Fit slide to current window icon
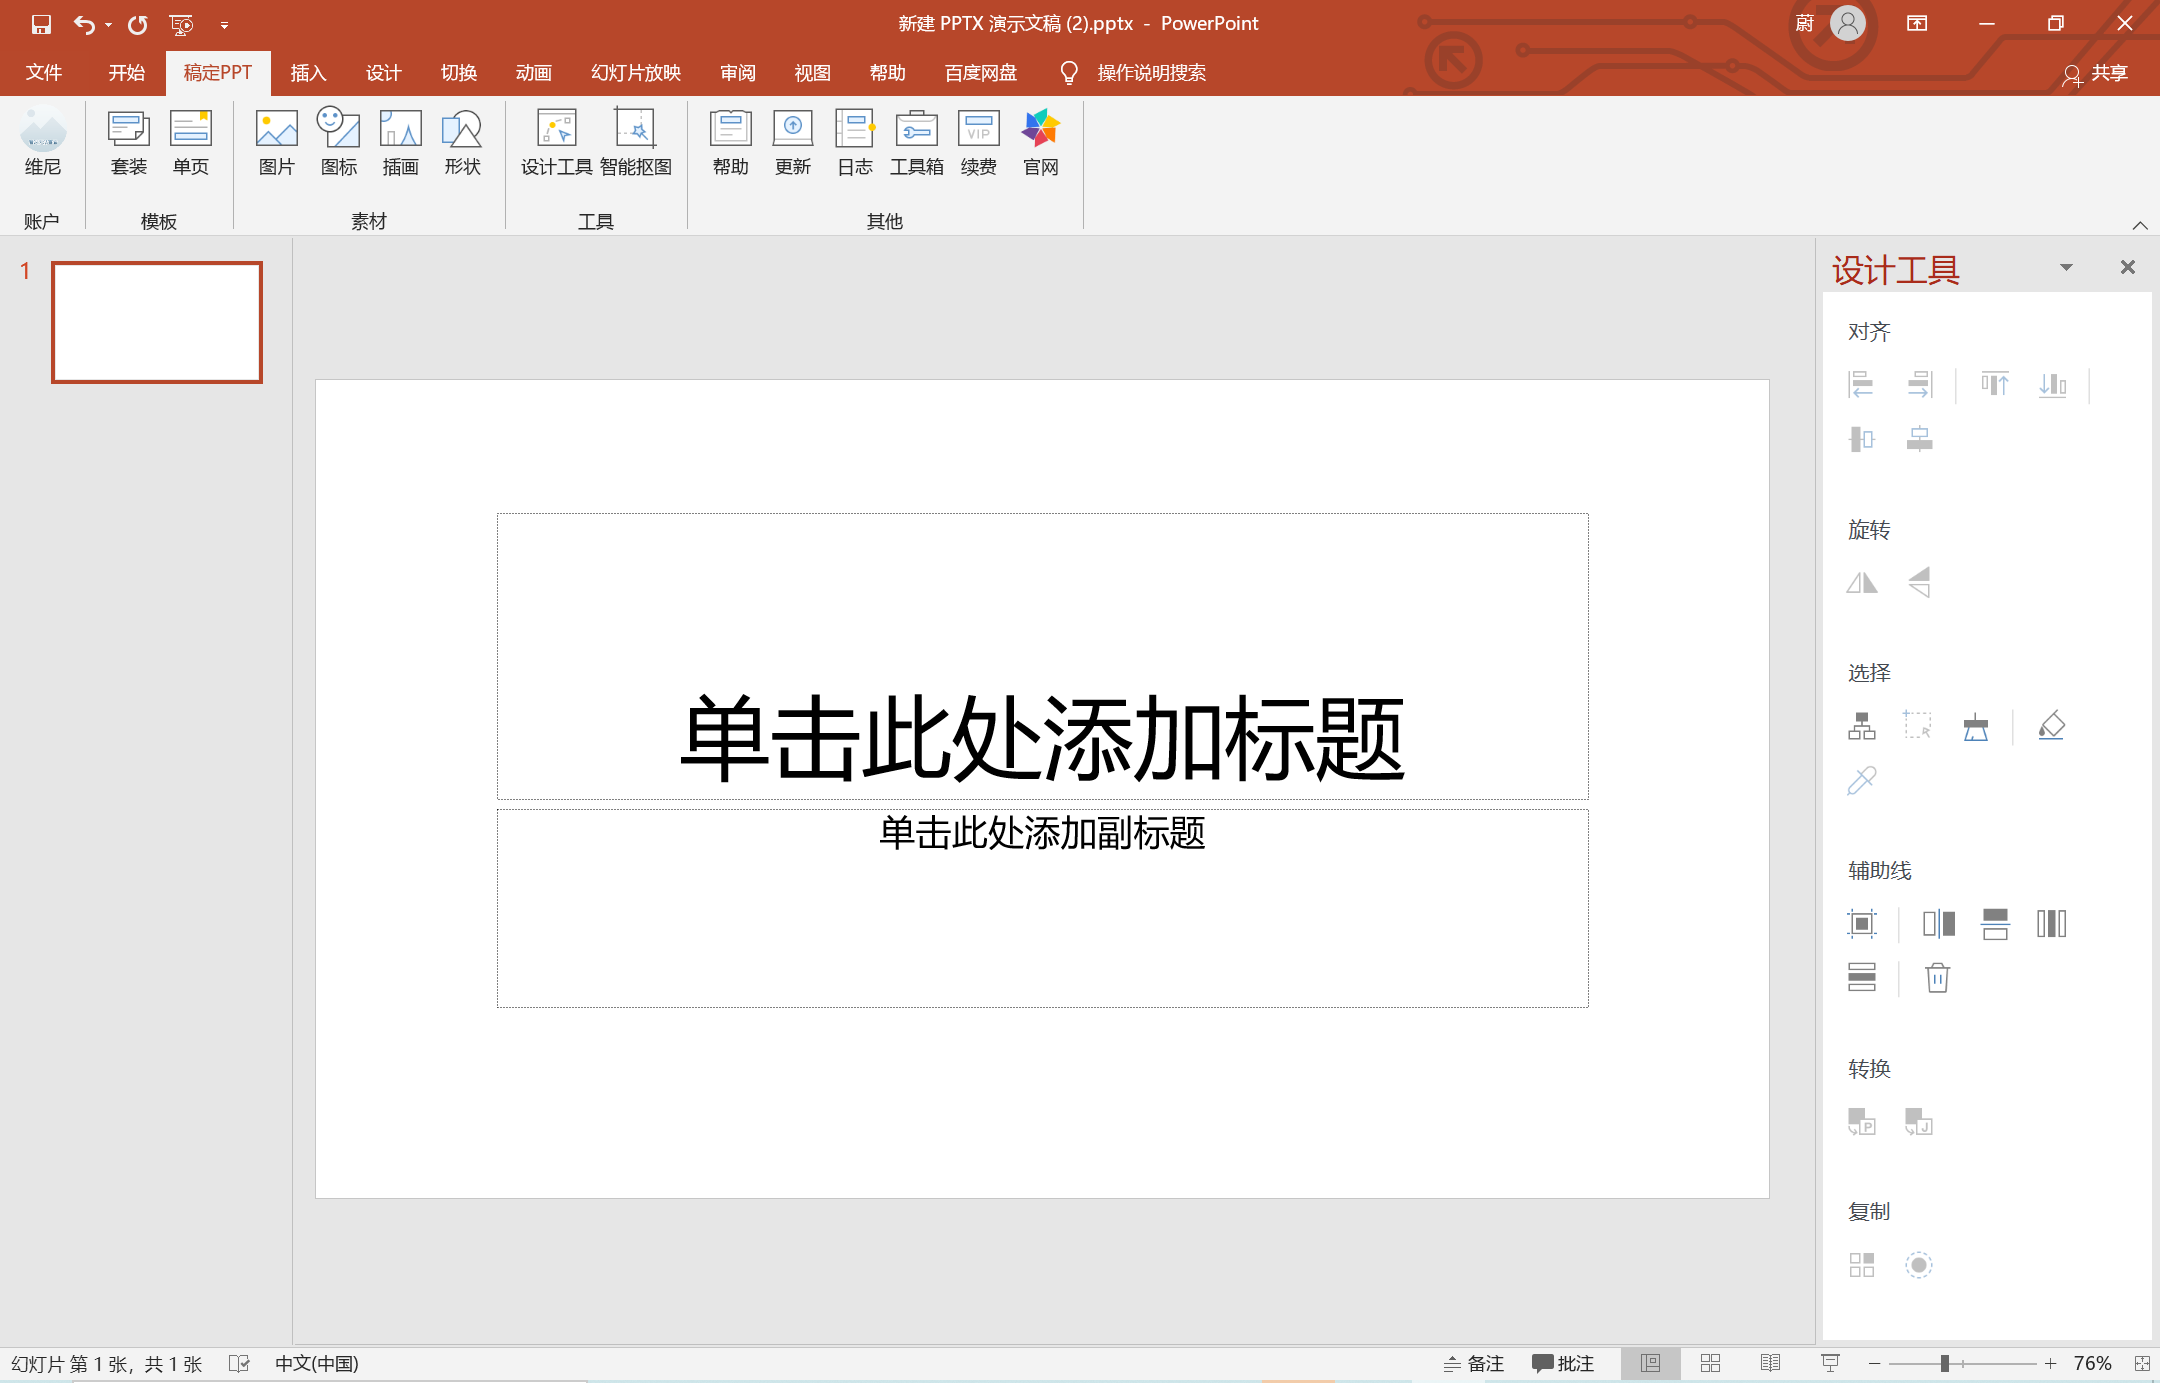The image size is (2160, 1383). pos(2142,1363)
